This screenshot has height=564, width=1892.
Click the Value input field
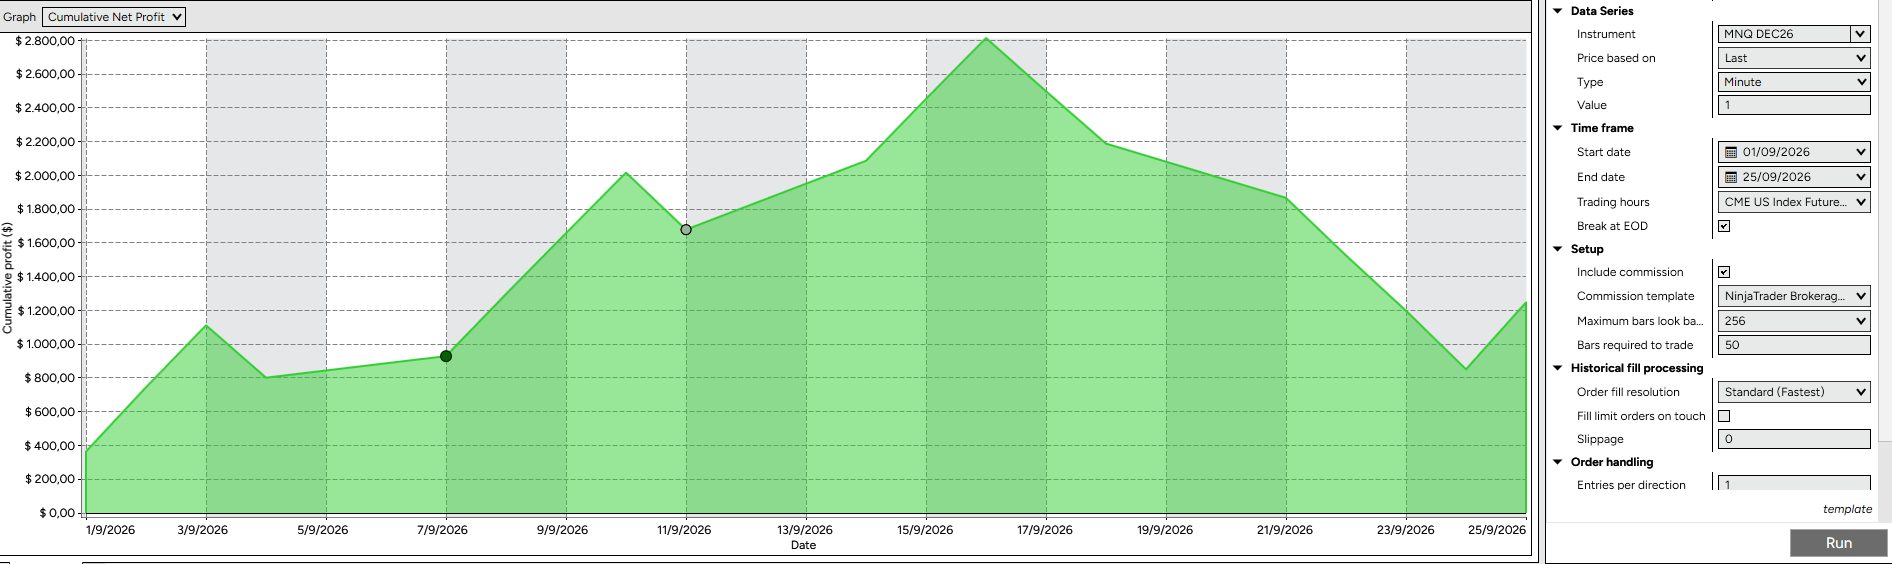coord(1794,105)
